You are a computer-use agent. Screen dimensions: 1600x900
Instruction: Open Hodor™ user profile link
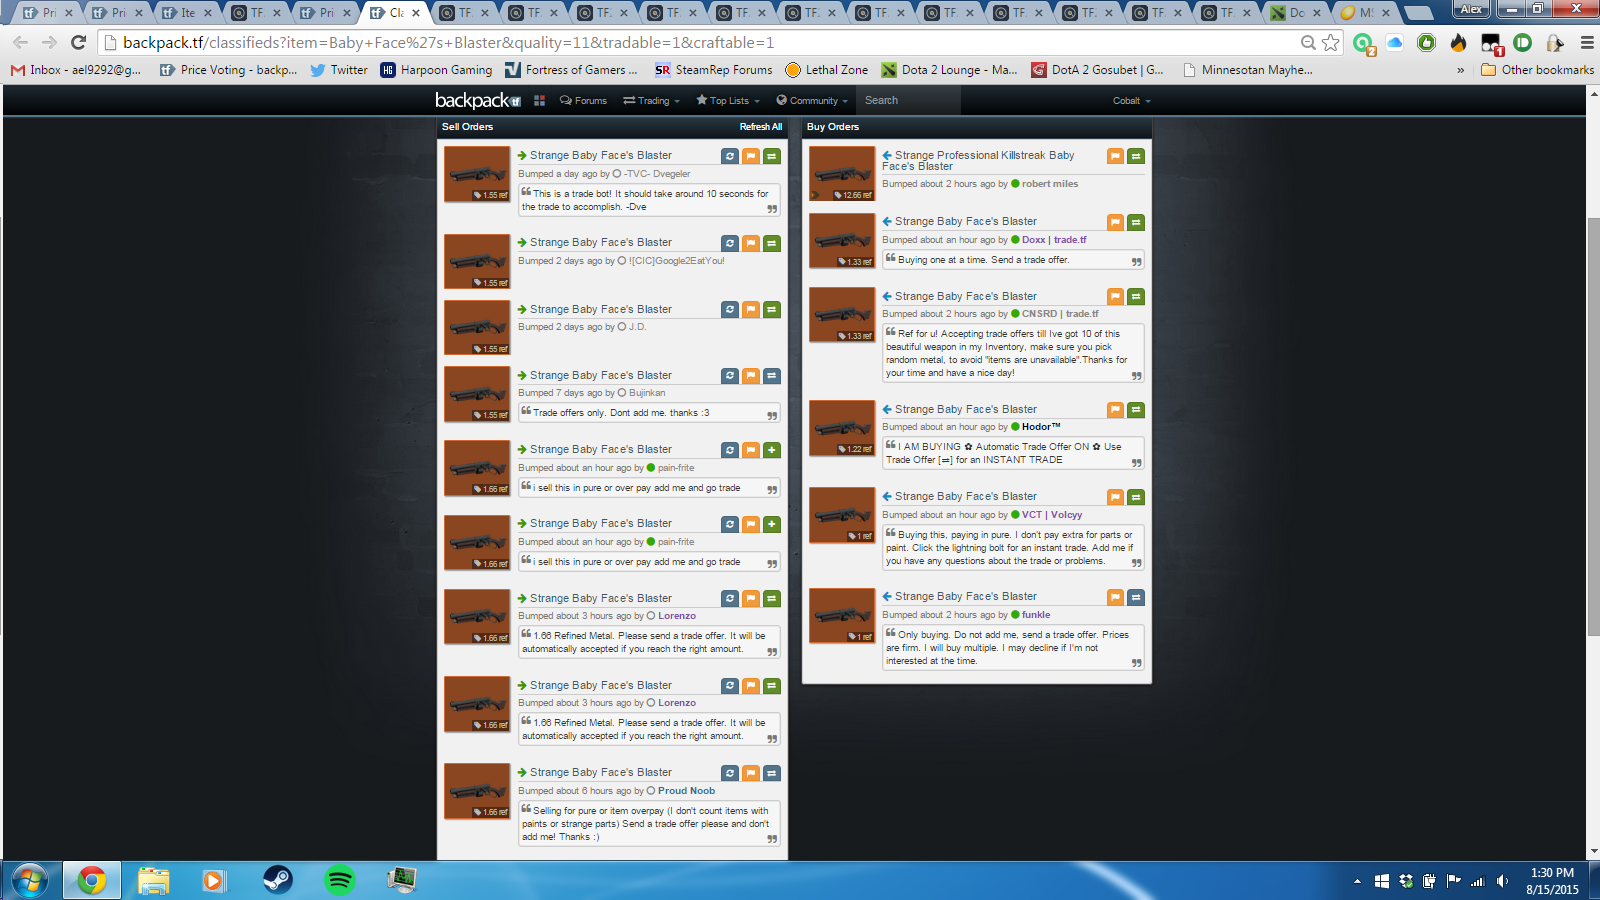click(1041, 427)
